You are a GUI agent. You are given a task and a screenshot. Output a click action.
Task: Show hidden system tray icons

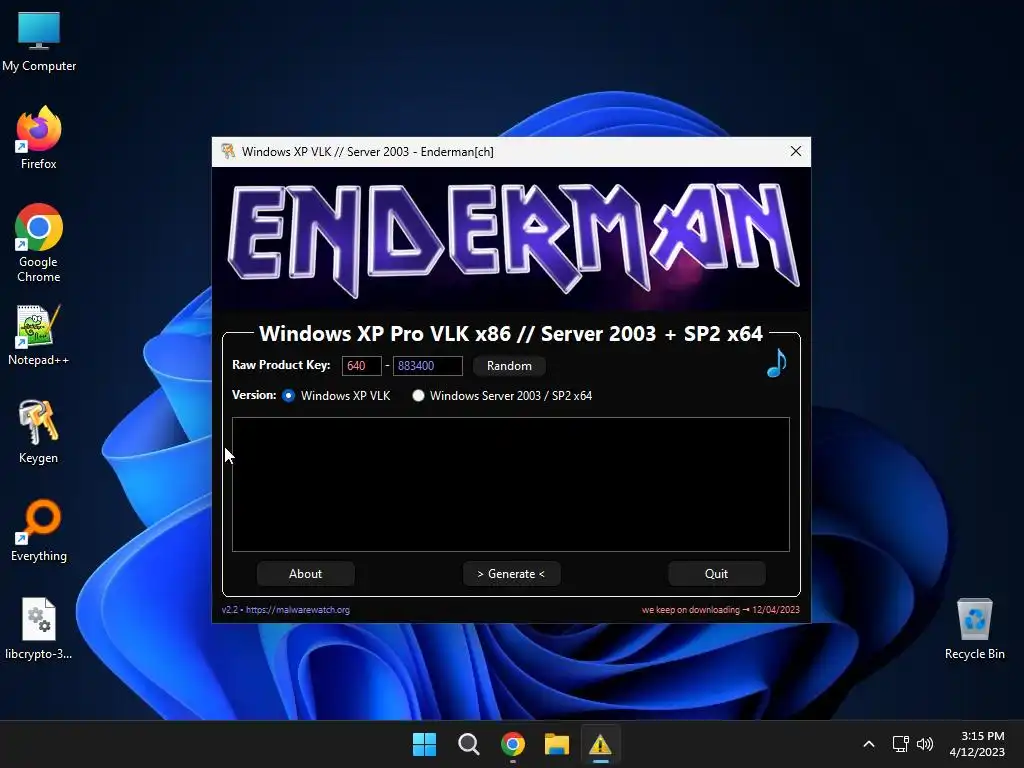point(869,744)
